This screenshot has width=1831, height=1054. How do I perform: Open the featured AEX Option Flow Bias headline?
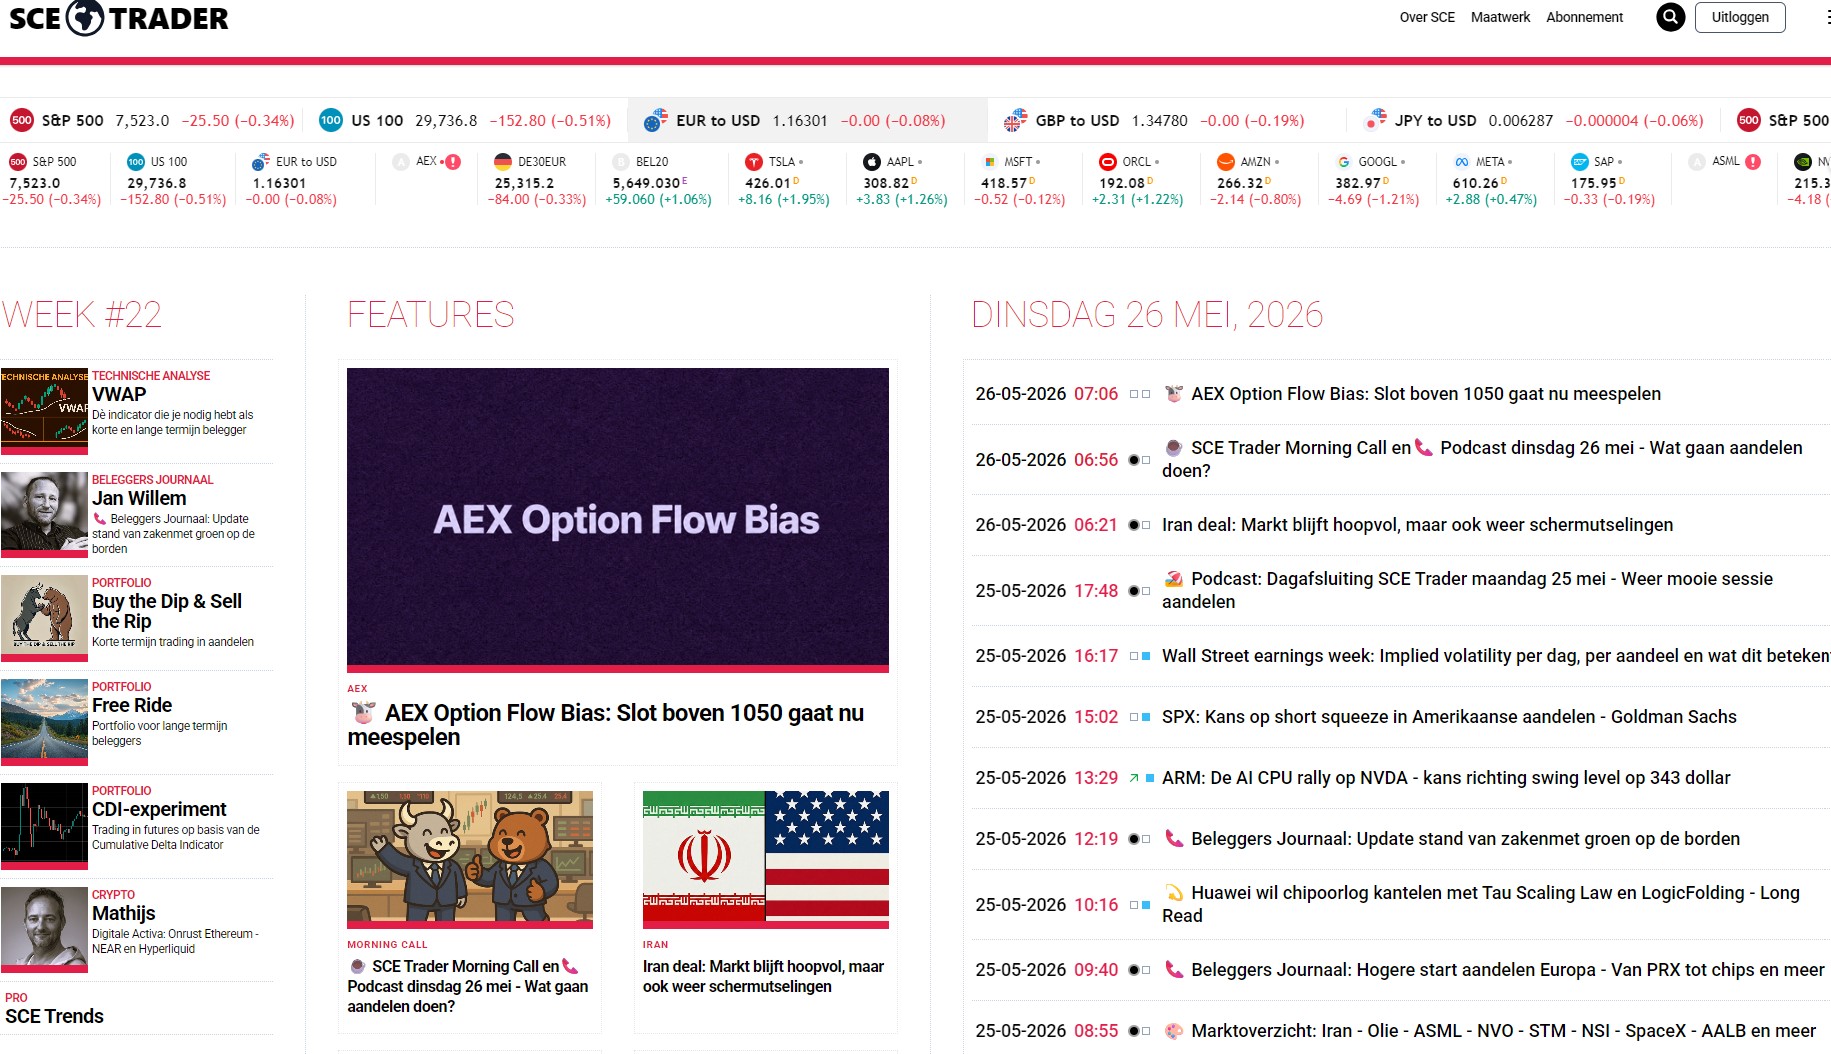pyautogui.click(x=606, y=725)
